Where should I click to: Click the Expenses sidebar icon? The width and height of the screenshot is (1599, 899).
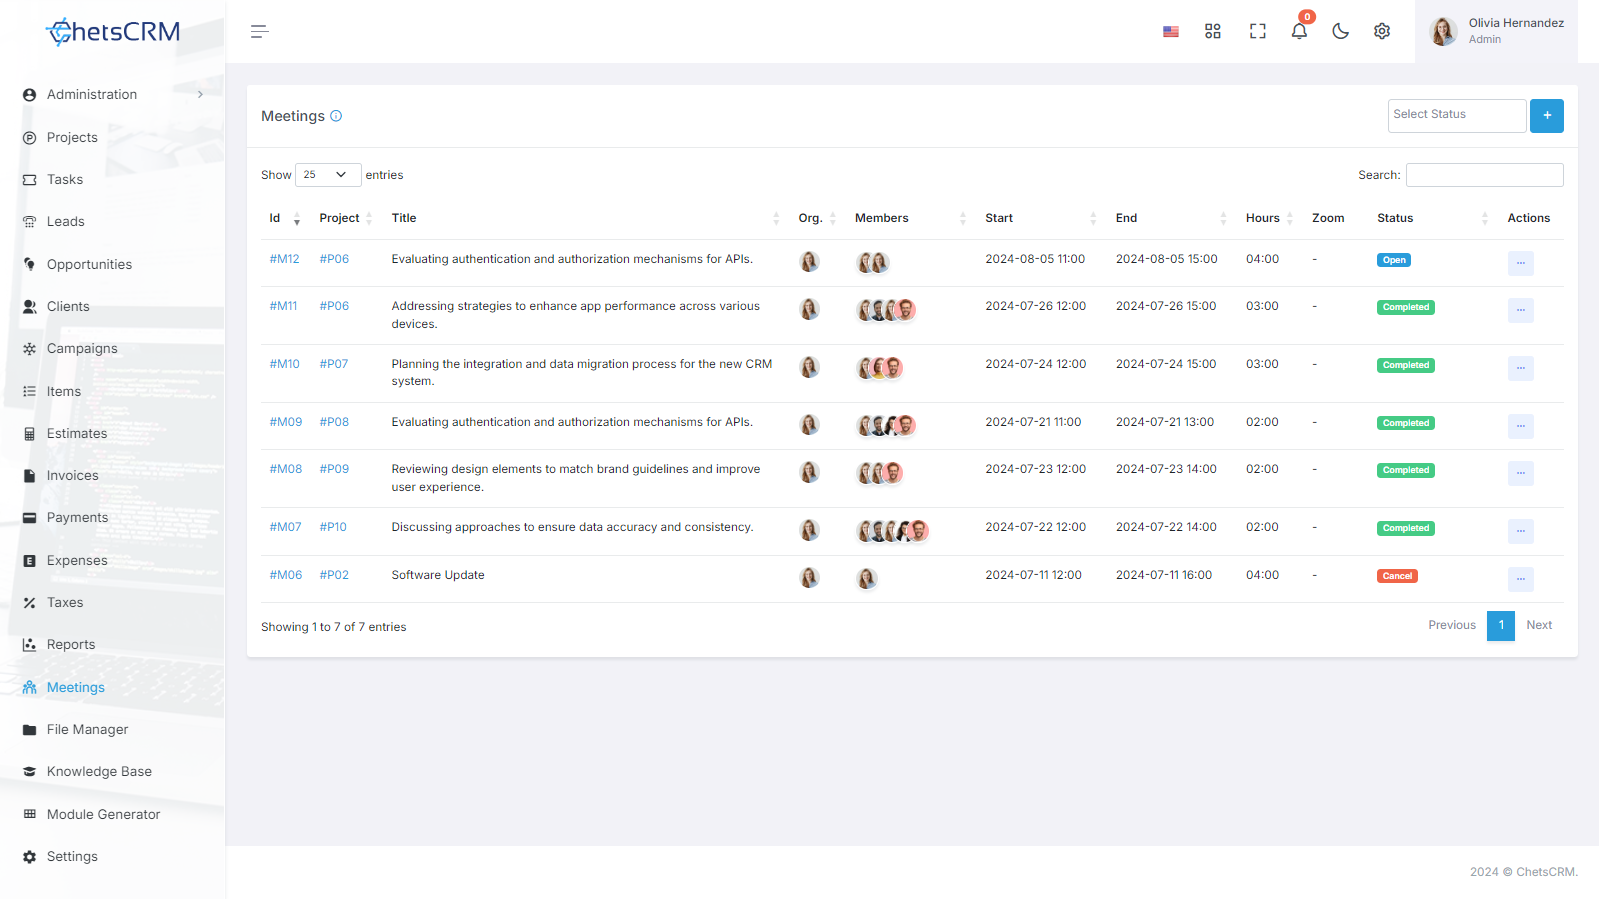[x=30, y=561]
